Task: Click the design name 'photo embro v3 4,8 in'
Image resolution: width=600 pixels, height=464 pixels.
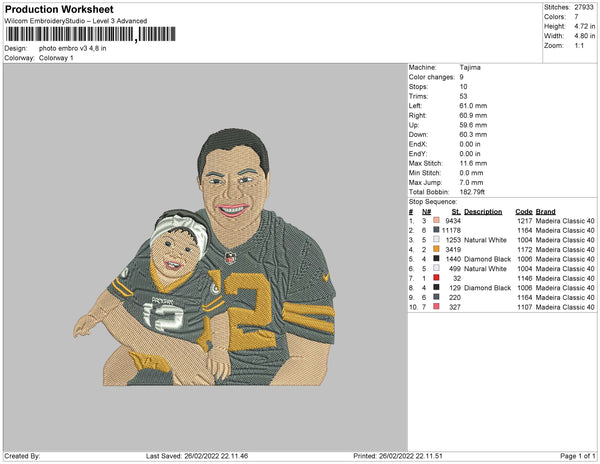Action: pyautogui.click(x=73, y=49)
